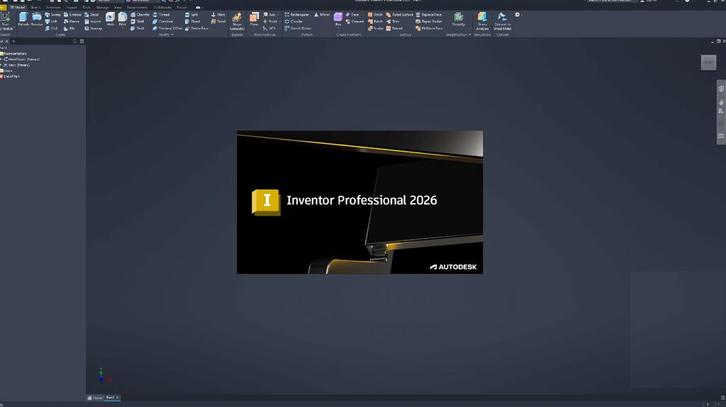Select the Simplify tool

click(458, 19)
